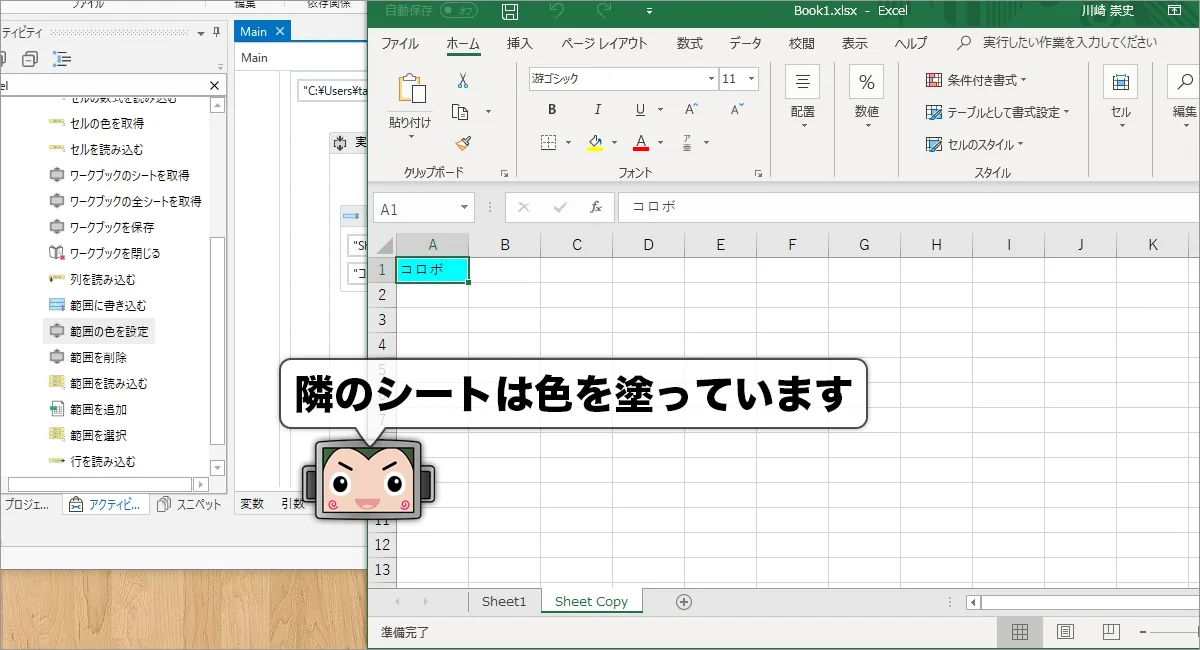Switch to the Sheet1 worksheet tab
The height and width of the screenshot is (650, 1200).
tap(504, 601)
